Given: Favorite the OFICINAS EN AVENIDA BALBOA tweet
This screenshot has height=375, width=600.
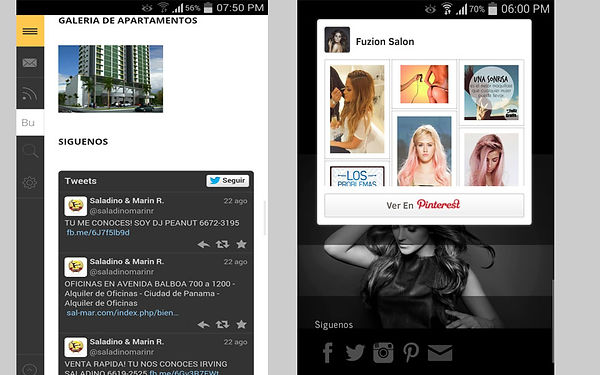Looking at the screenshot, I should 241,324.
